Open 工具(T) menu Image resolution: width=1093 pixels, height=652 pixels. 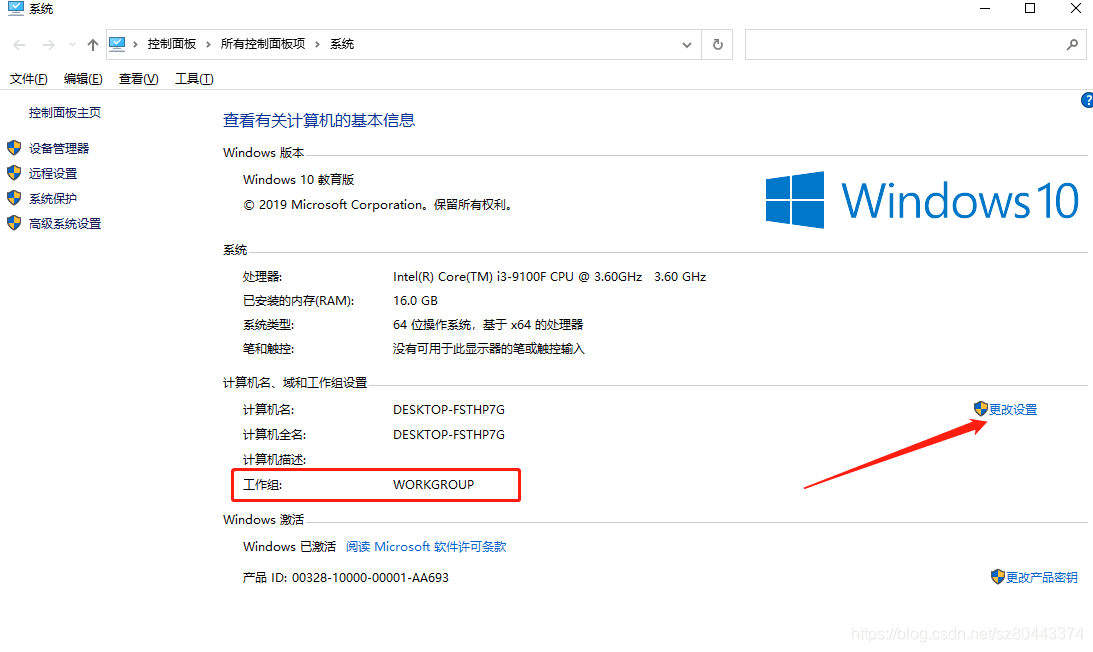point(194,79)
